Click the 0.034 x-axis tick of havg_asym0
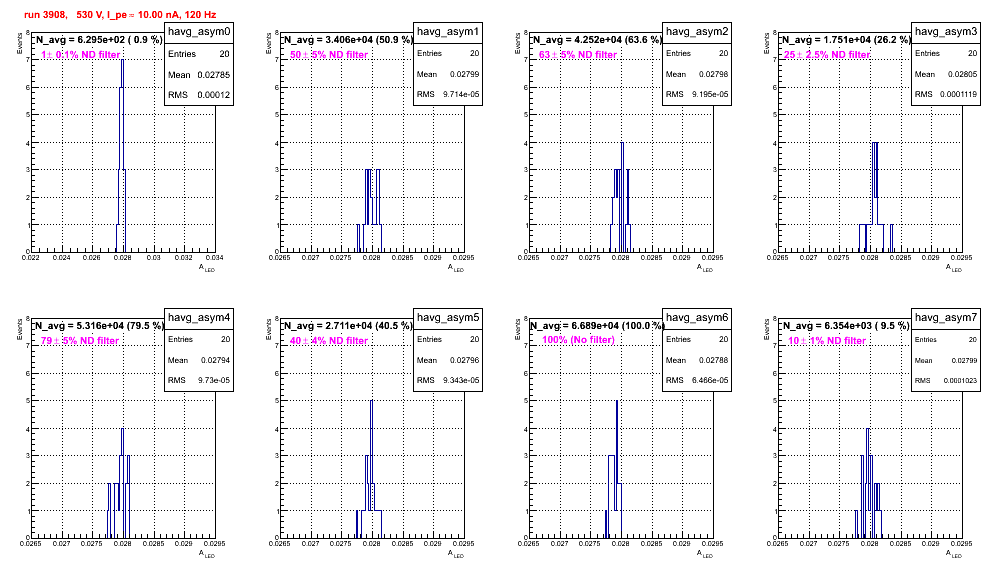Image resolution: width=996 pixels, height=572 pixels. [215, 258]
